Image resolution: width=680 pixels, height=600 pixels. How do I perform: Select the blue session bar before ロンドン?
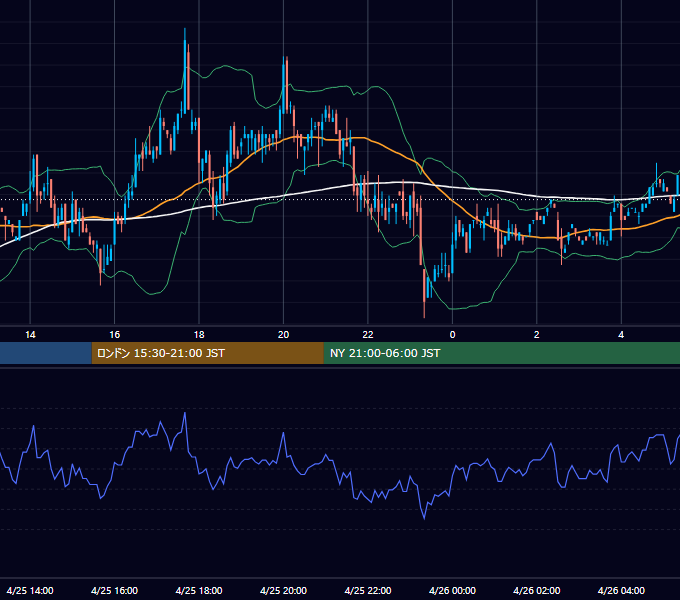coord(46,353)
